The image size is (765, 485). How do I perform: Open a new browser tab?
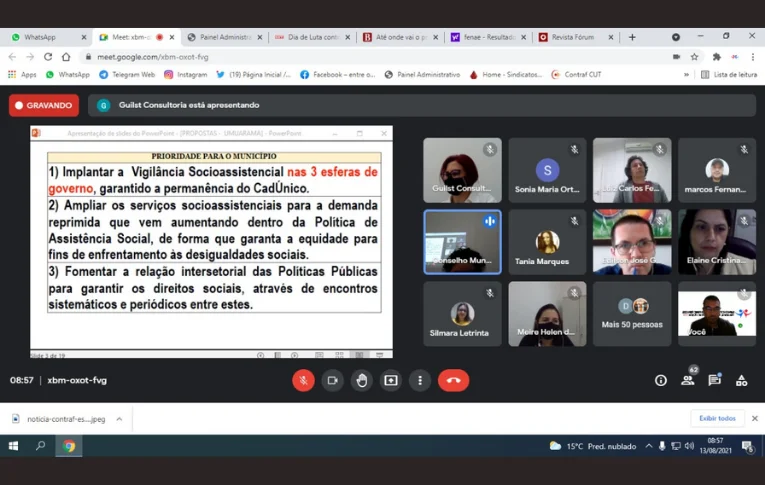632,37
